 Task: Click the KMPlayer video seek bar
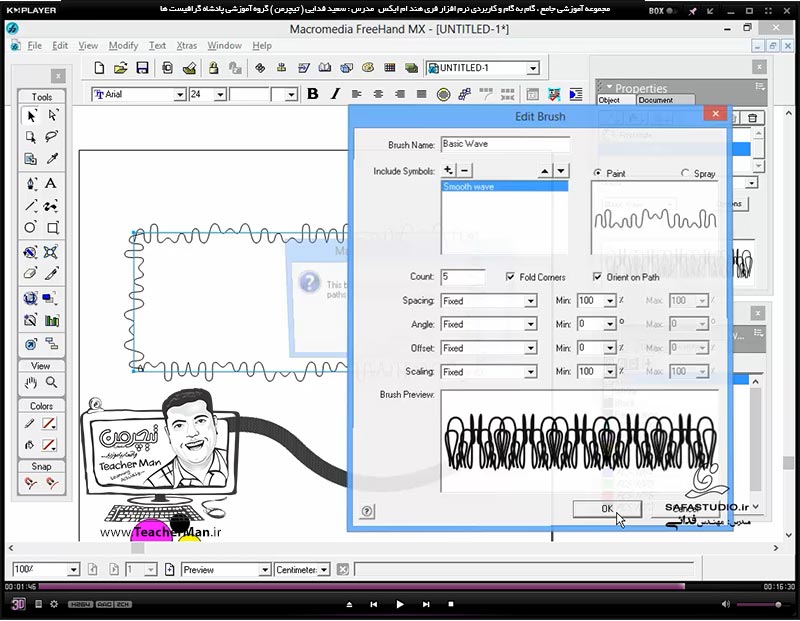(x=399, y=587)
